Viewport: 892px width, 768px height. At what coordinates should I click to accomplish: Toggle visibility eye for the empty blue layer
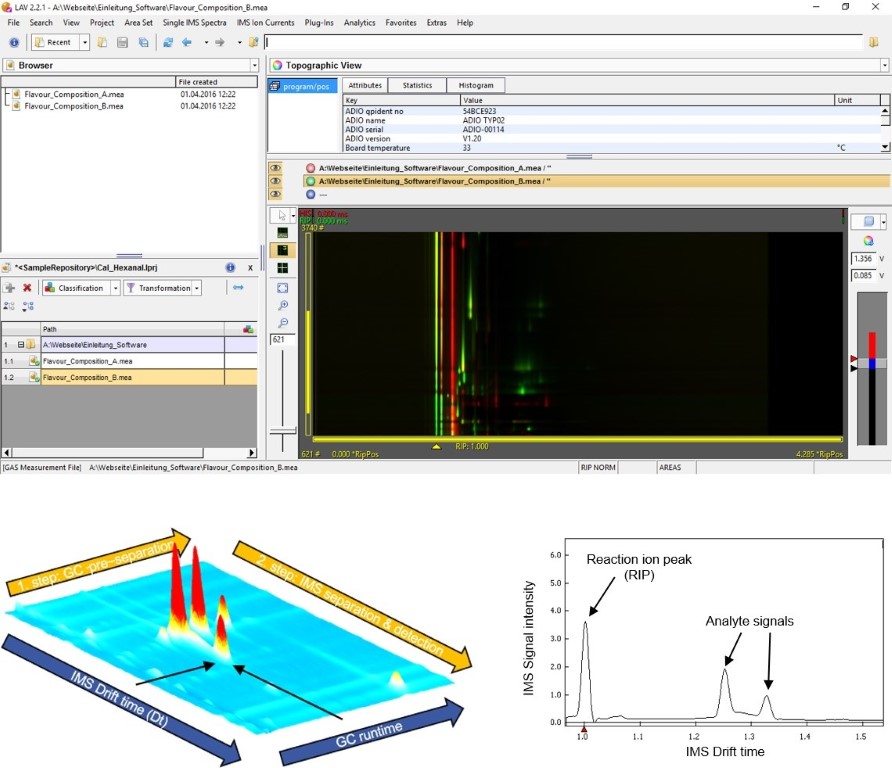point(275,195)
